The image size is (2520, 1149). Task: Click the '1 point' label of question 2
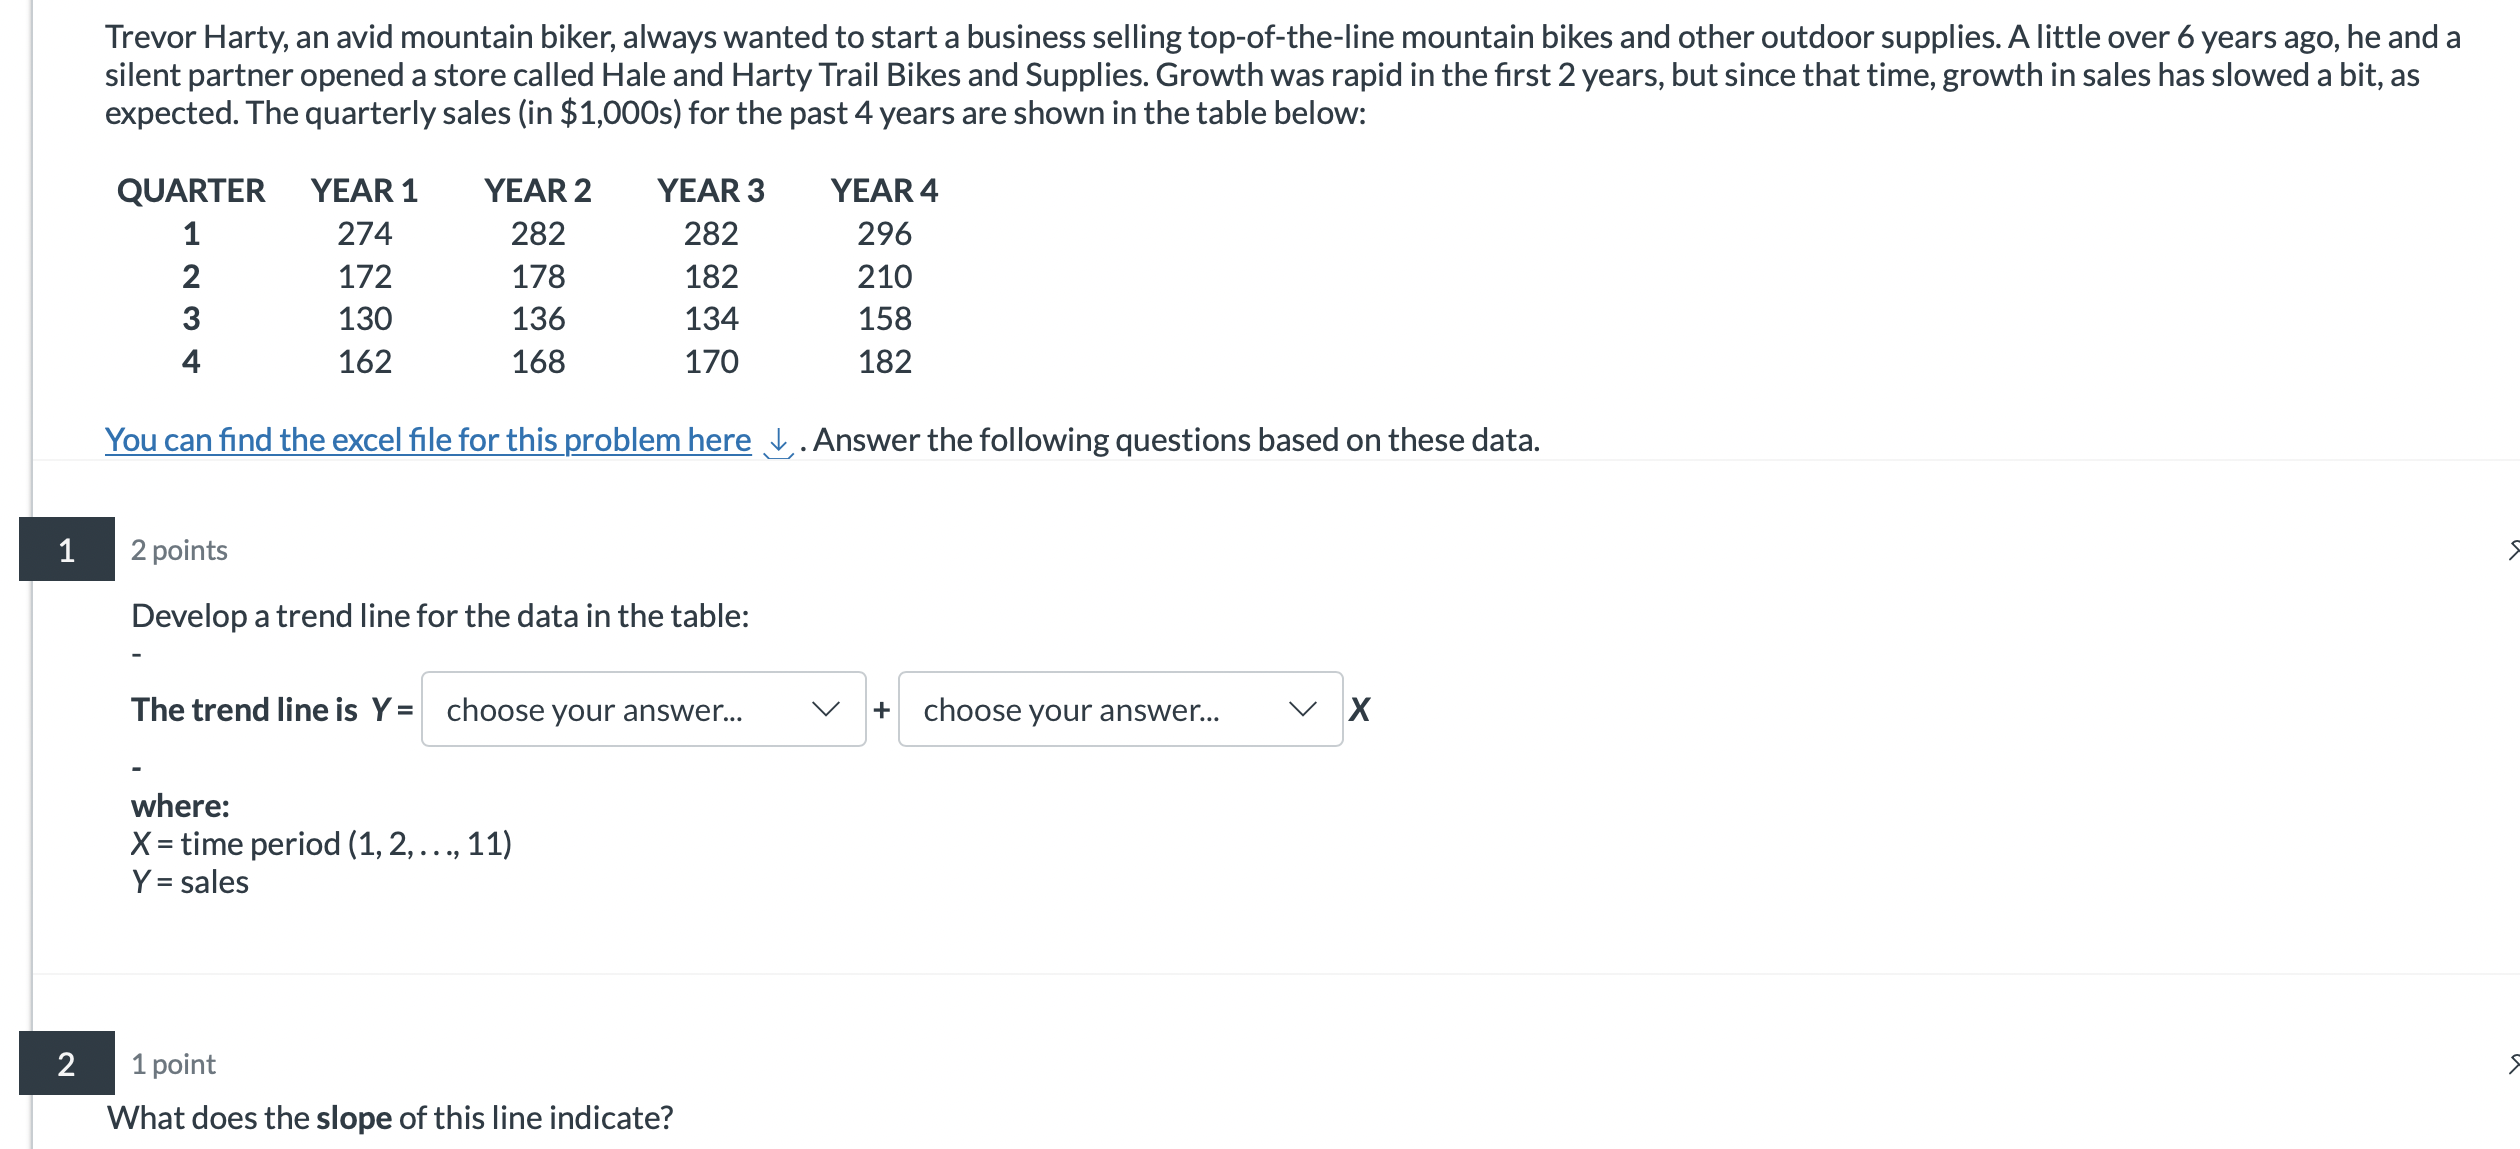tap(173, 1064)
